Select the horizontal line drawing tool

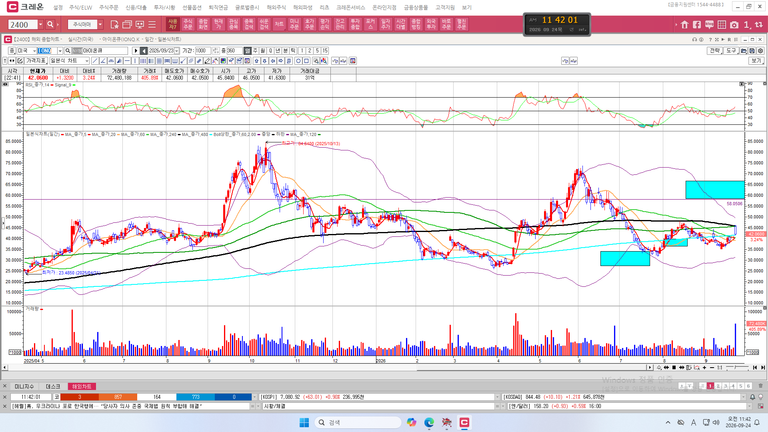point(127,61)
